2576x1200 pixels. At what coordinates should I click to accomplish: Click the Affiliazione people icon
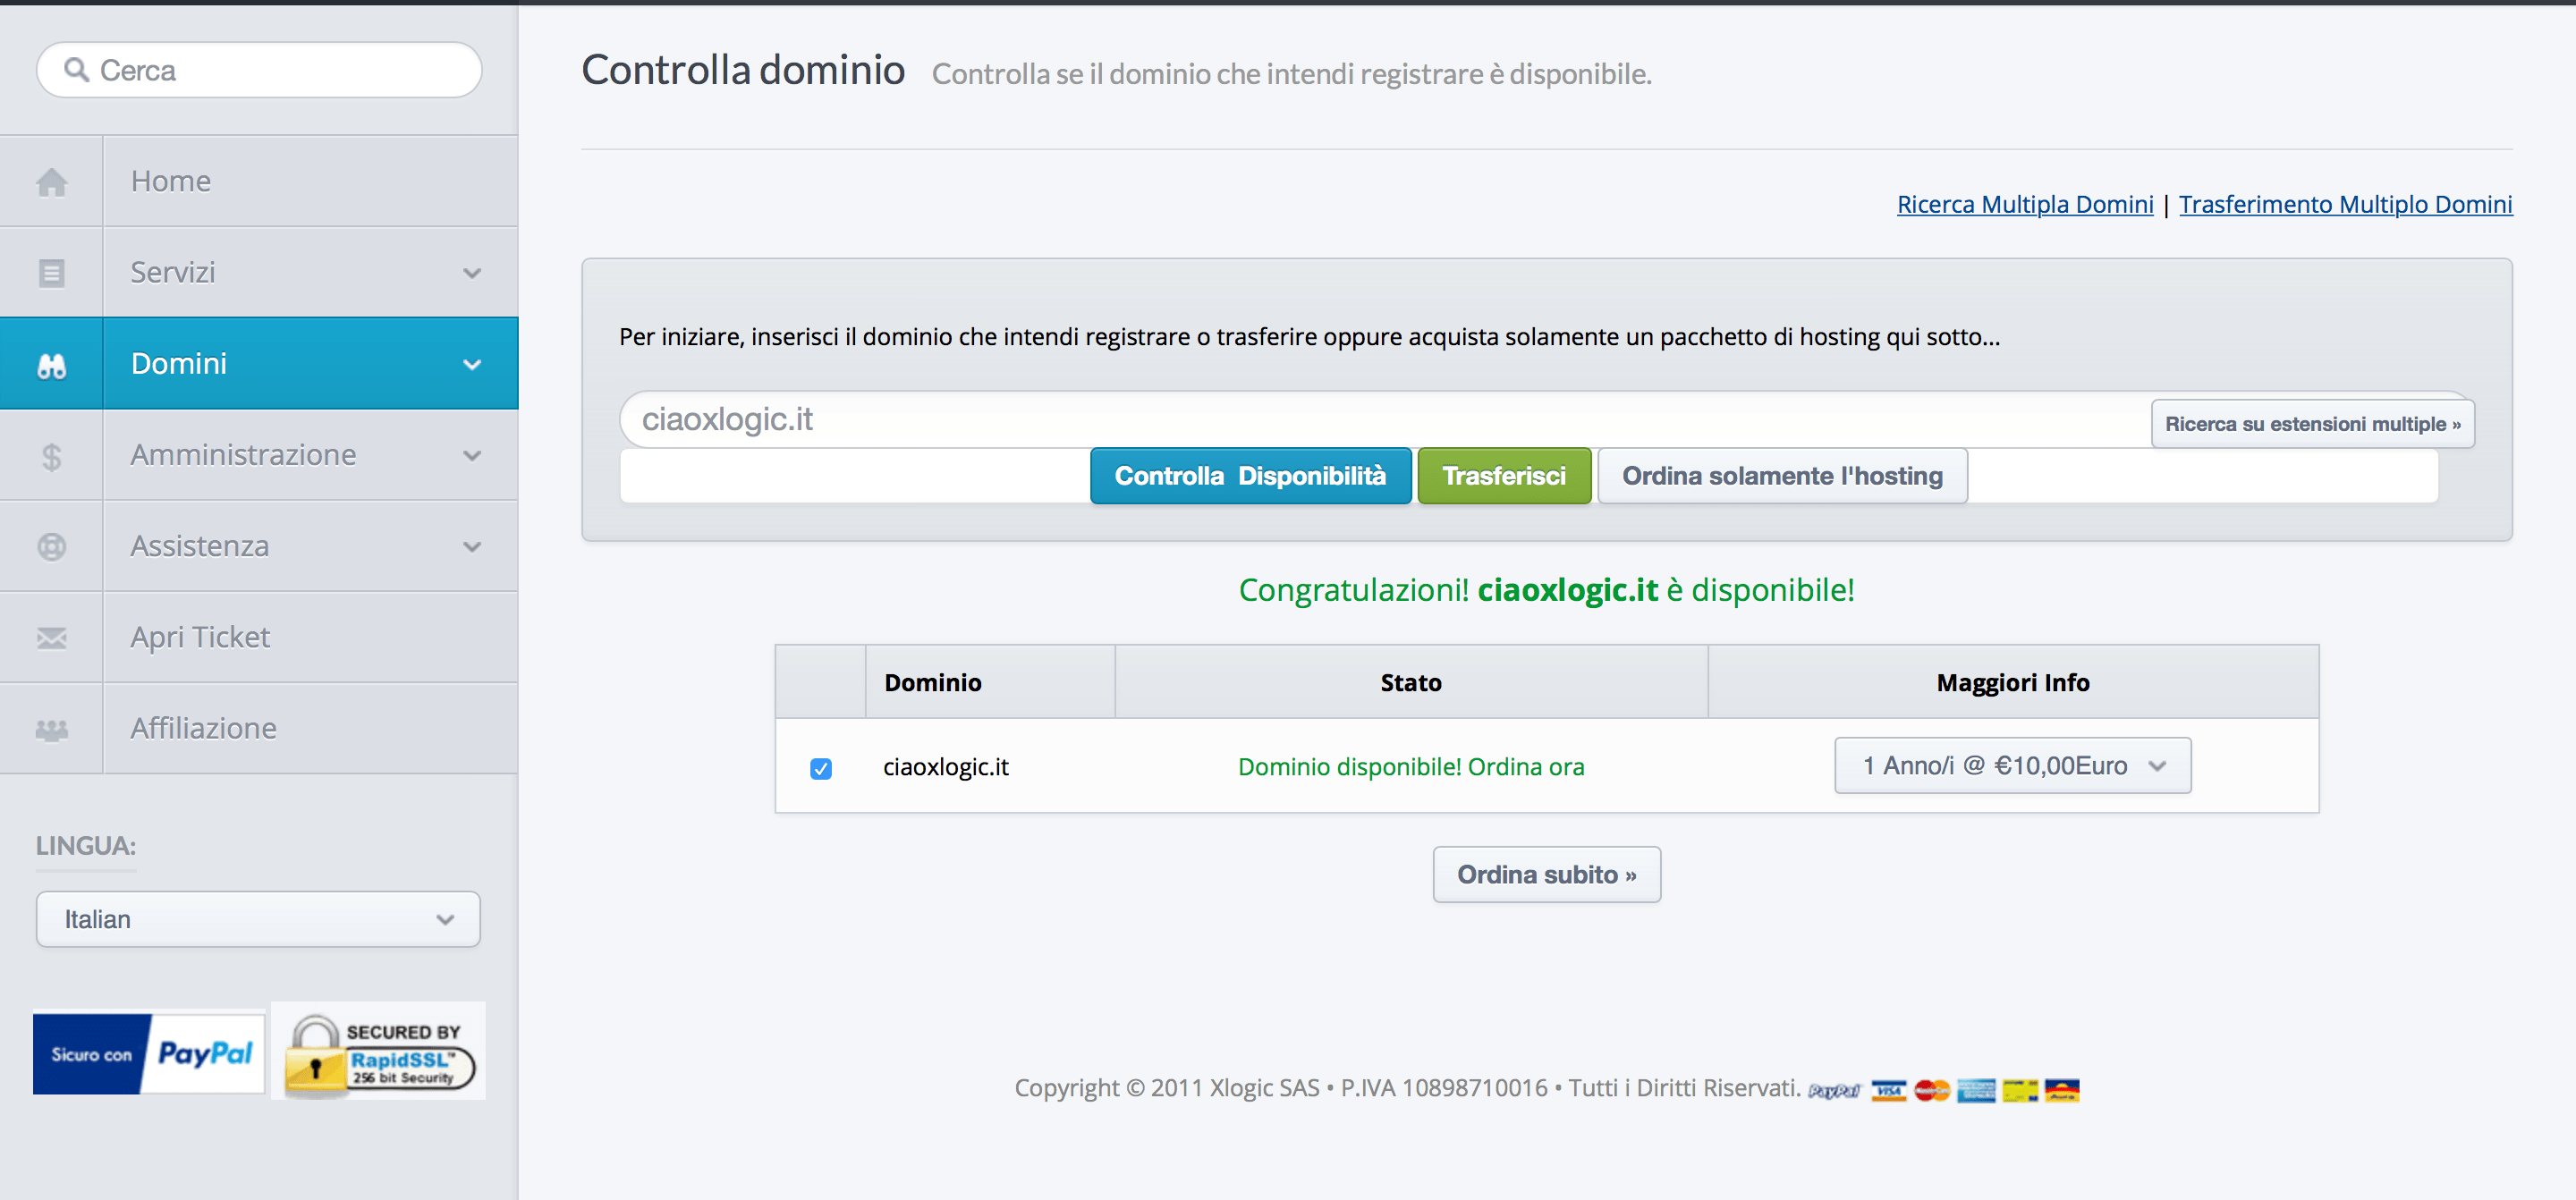tap(51, 729)
